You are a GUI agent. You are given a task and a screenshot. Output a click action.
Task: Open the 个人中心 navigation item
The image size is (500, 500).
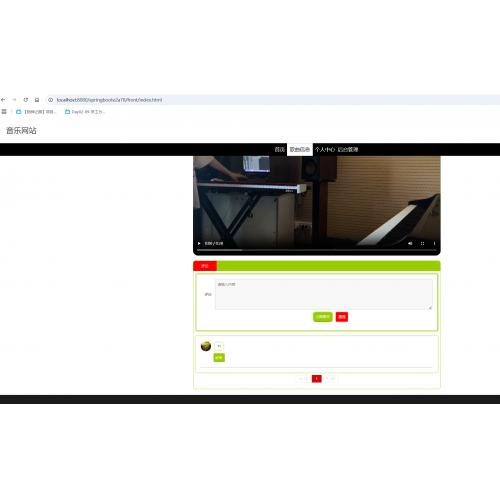pyautogui.click(x=325, y=149)
